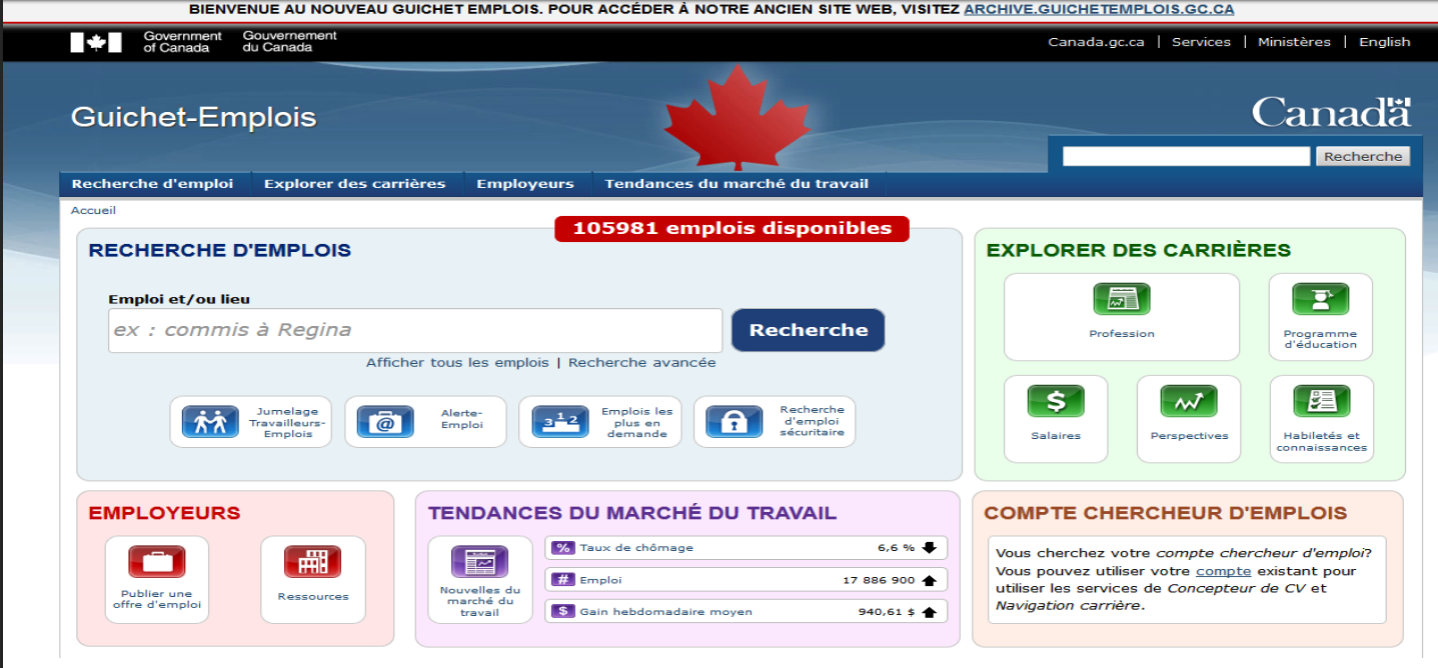This screenshot has width=1438, height=668.
Task: Click the Emploi statistics row label
Action: [x=600, y=580]
